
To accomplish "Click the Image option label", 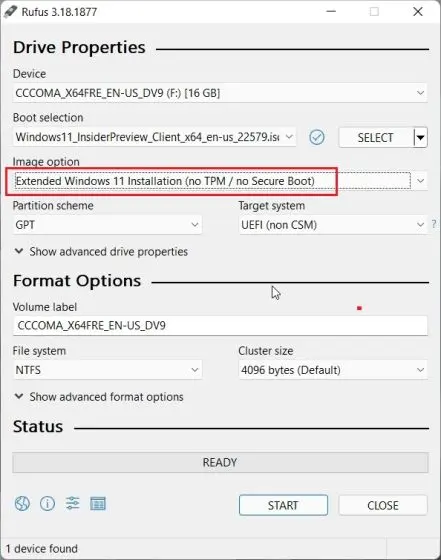I will tap(46, 161).
